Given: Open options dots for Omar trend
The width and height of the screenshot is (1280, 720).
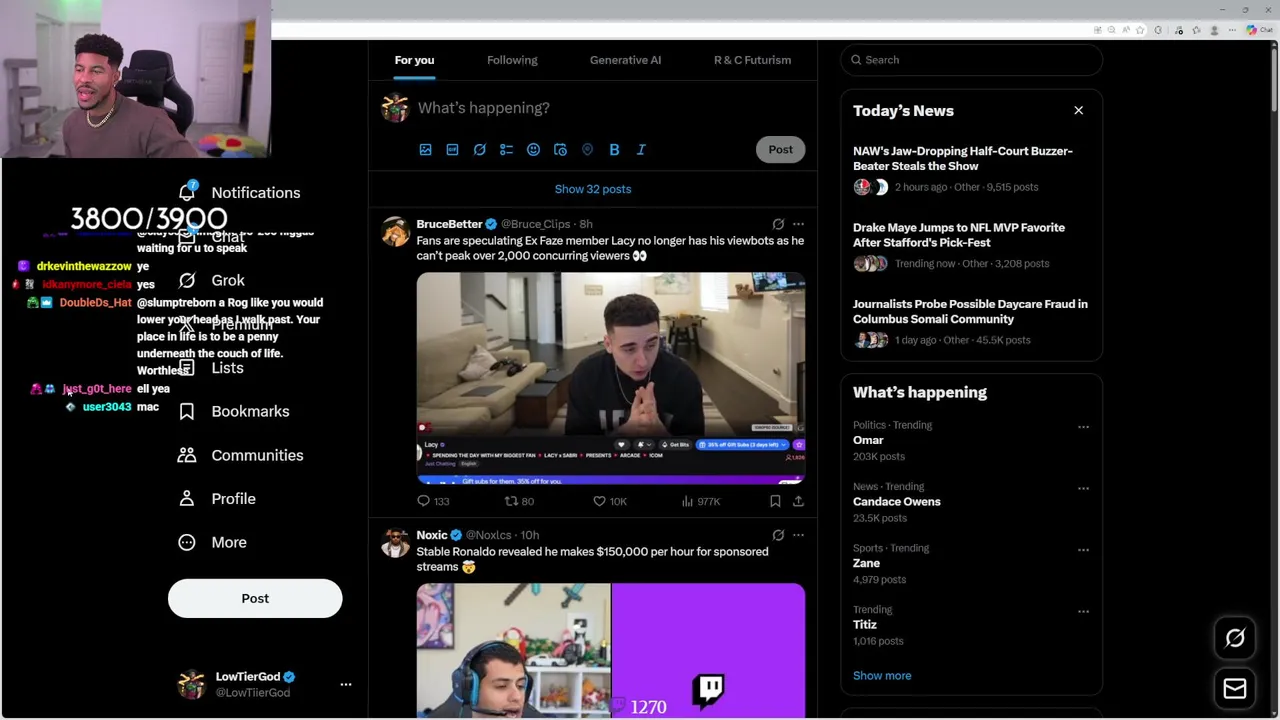Looking at the screenshot, I should [x=1083, y=427].
